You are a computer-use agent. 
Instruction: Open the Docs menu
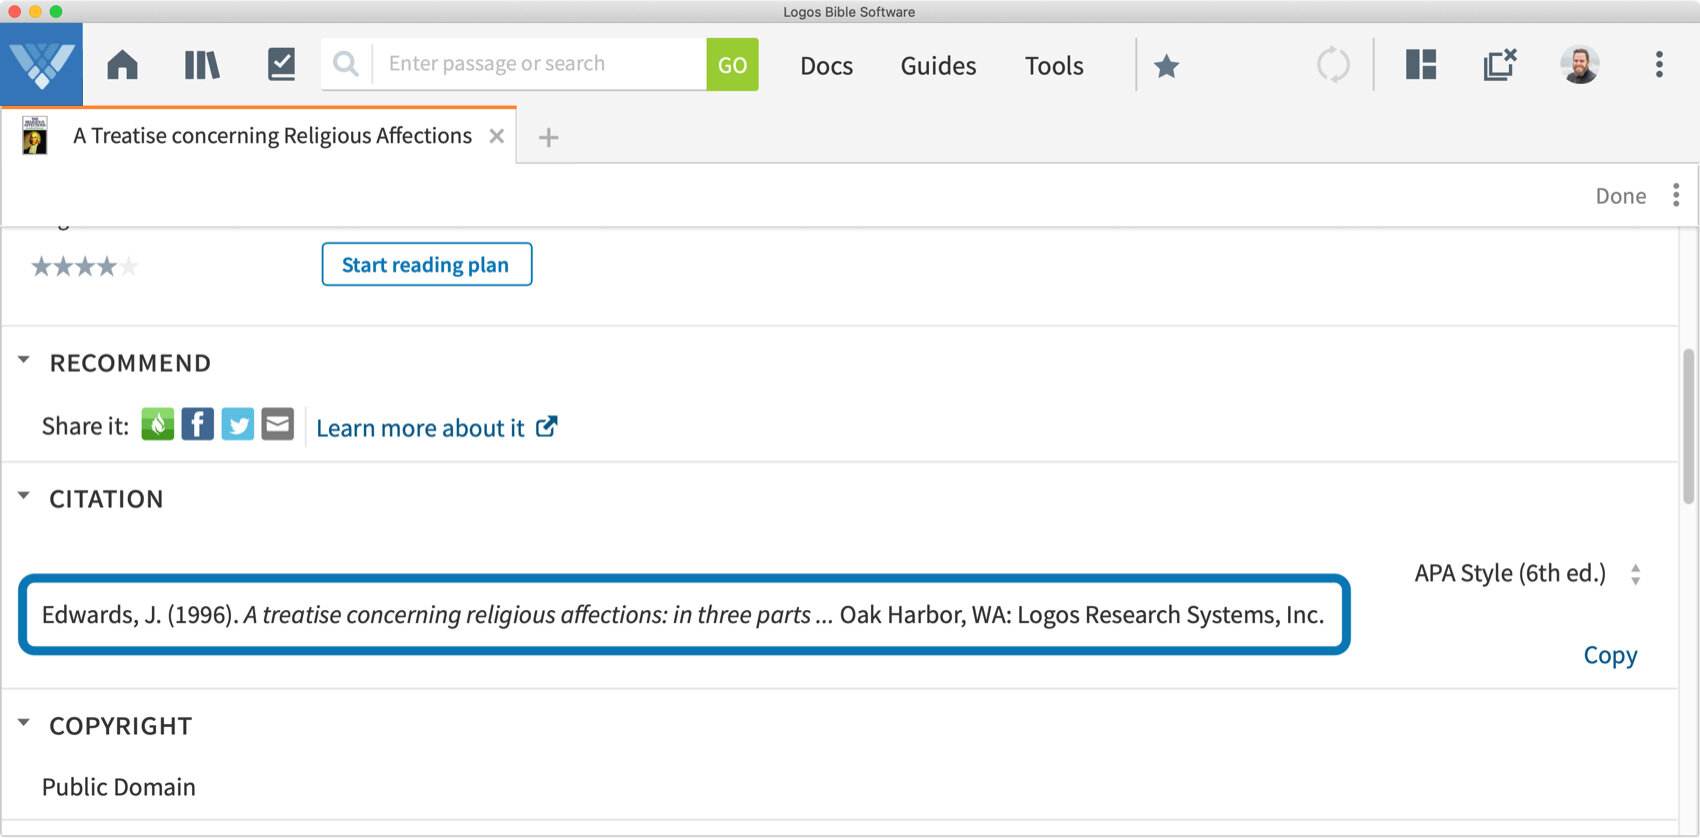click(x=827, y=66)
